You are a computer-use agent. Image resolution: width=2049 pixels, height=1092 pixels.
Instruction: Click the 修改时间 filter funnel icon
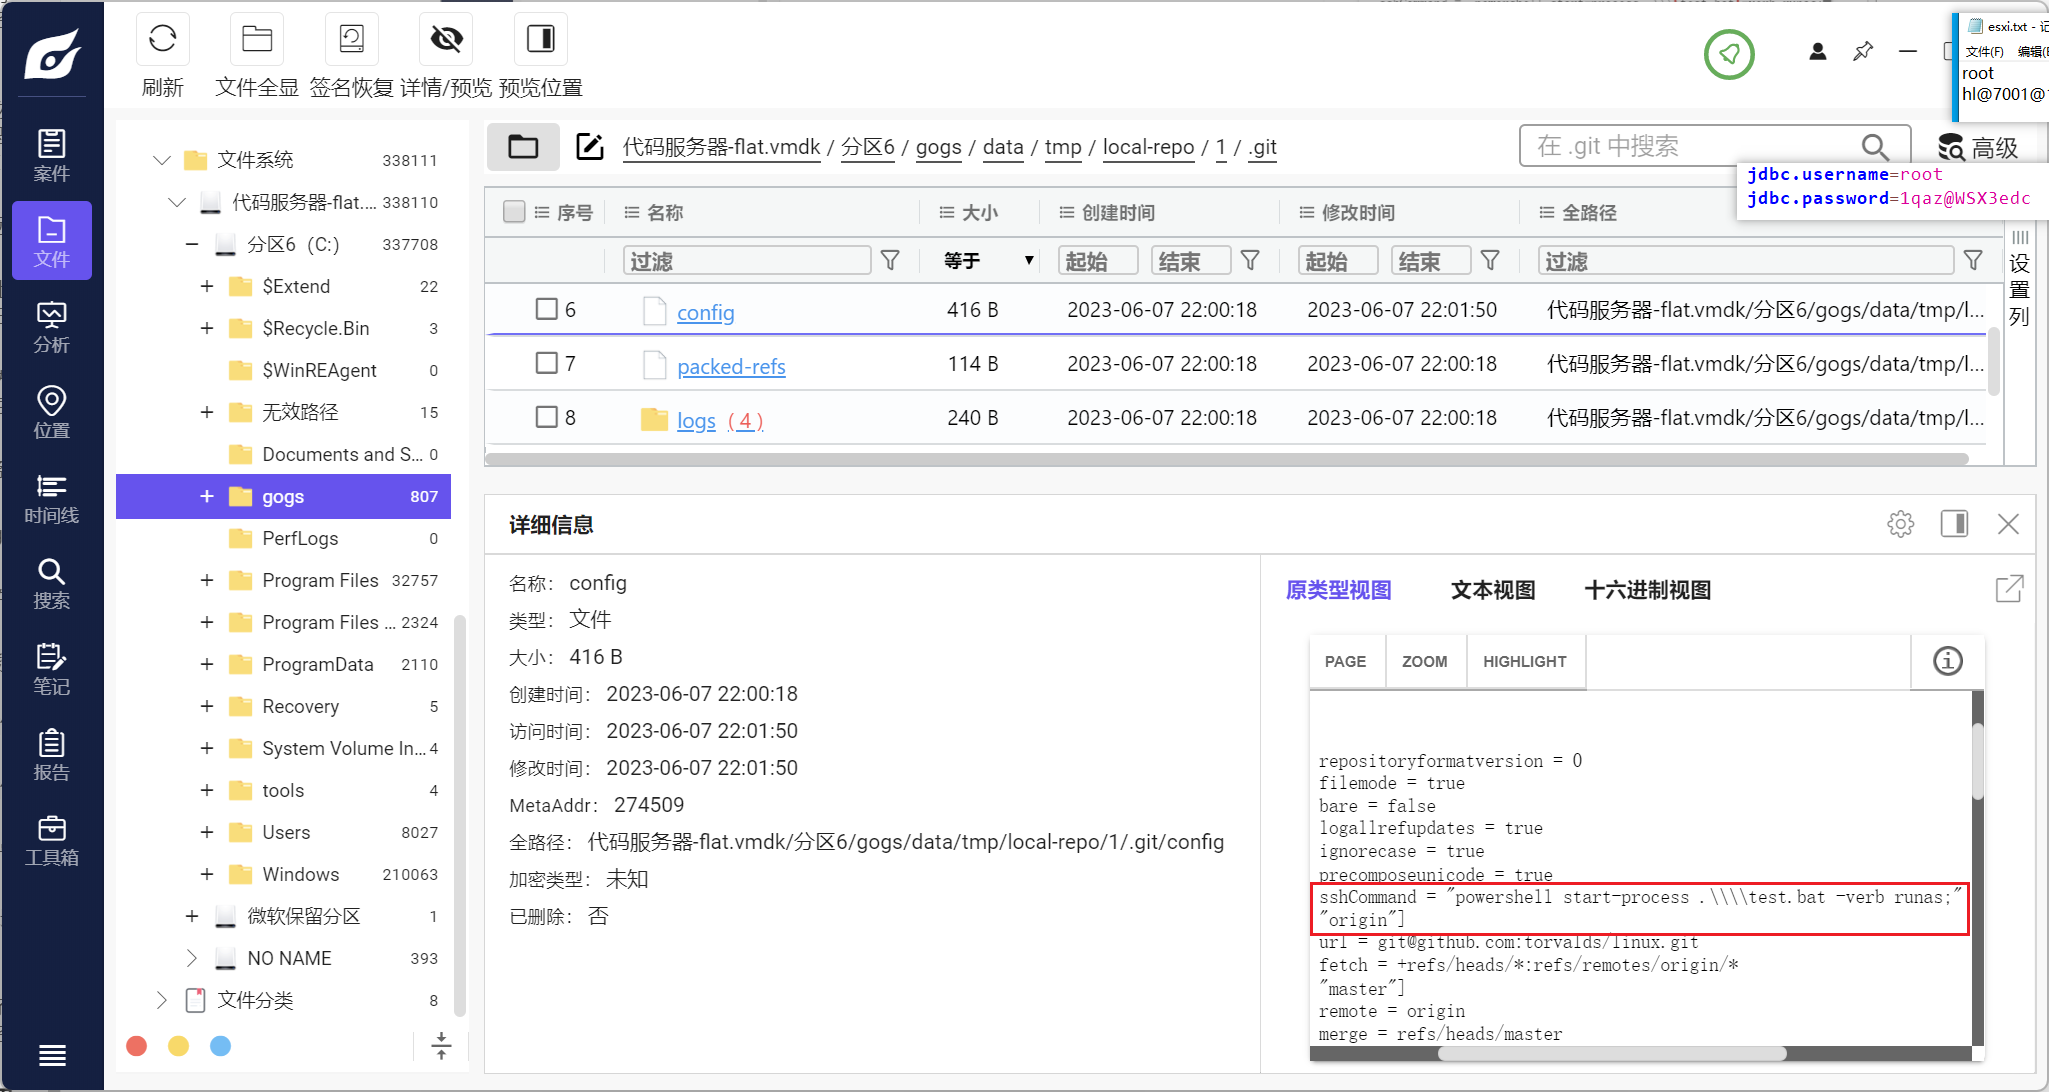point(1490,261)
